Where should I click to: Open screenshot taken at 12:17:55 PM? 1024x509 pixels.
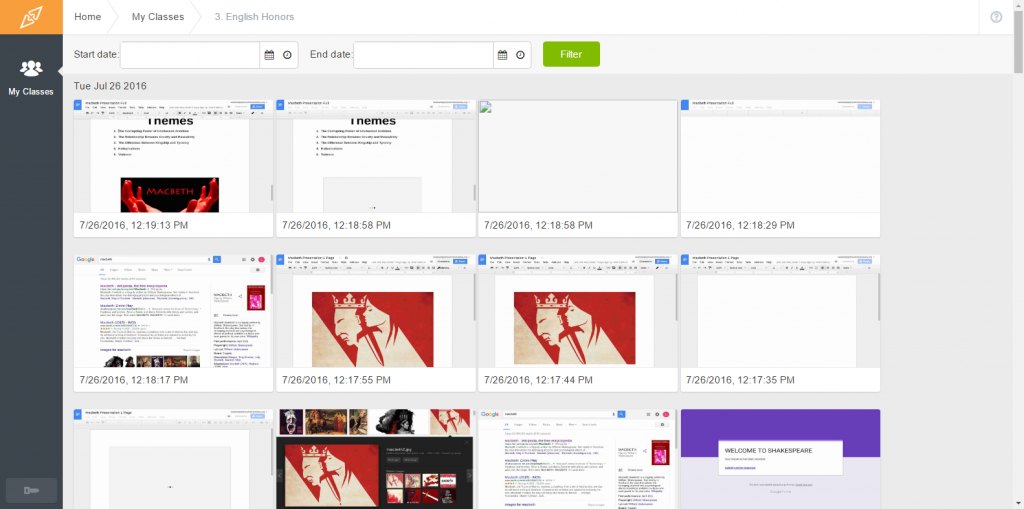(376, 310)
